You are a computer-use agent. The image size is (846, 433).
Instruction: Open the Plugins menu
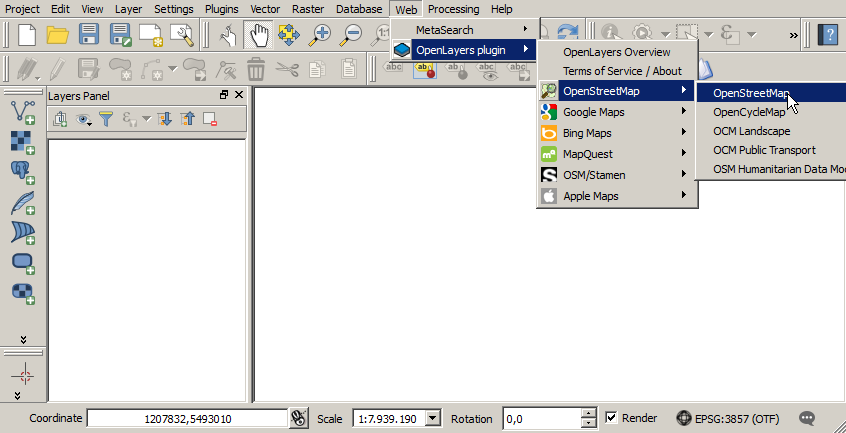pos(222,9)
